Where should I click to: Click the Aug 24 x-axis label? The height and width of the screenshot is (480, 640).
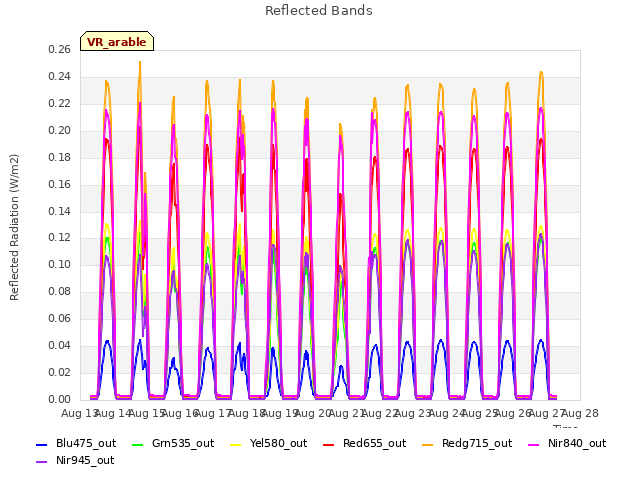[x=446, y=413]
